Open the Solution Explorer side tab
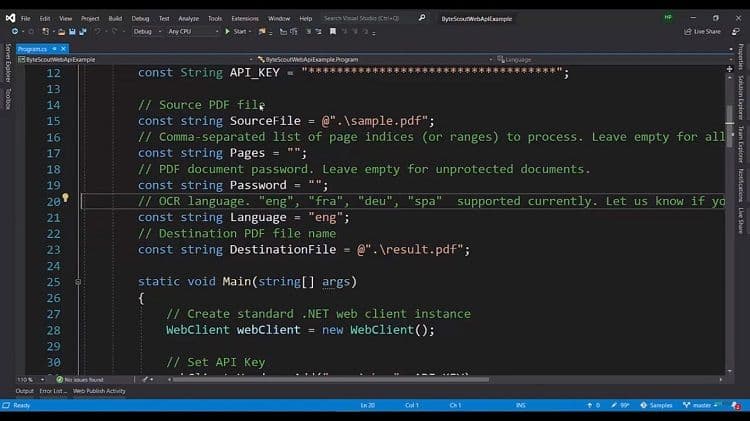Screen dimensions: 750x421 pyautogui.click(x=741, y=97)
